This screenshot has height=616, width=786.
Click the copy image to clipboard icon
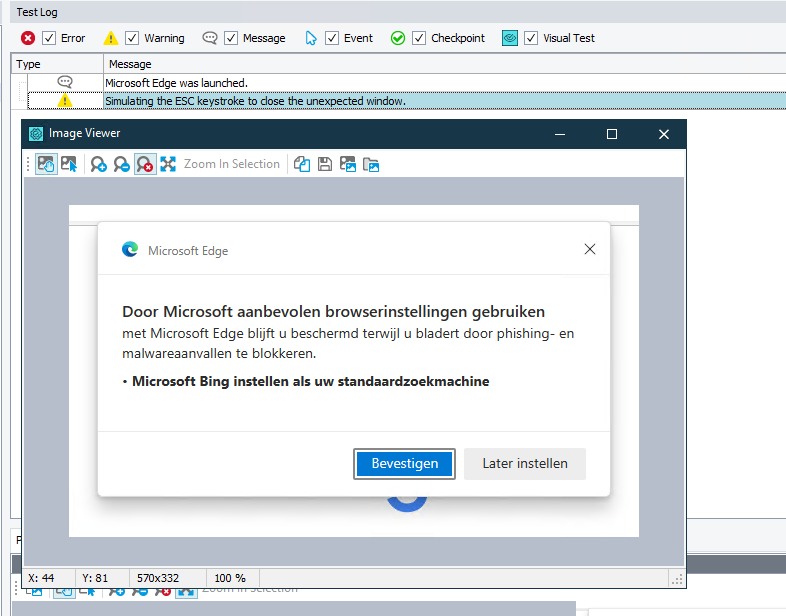(x=302, y=164)
